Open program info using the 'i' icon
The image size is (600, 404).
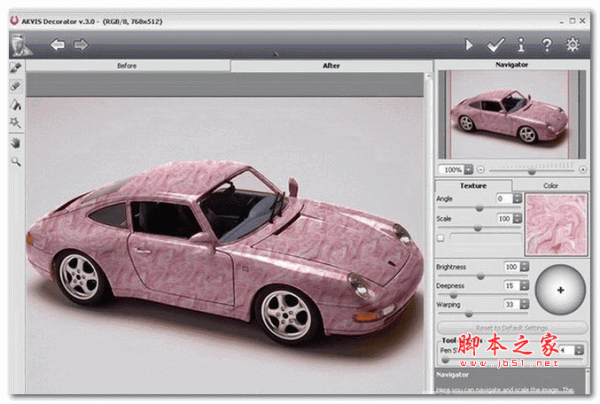pyautogui.click(x=520, y=44)
